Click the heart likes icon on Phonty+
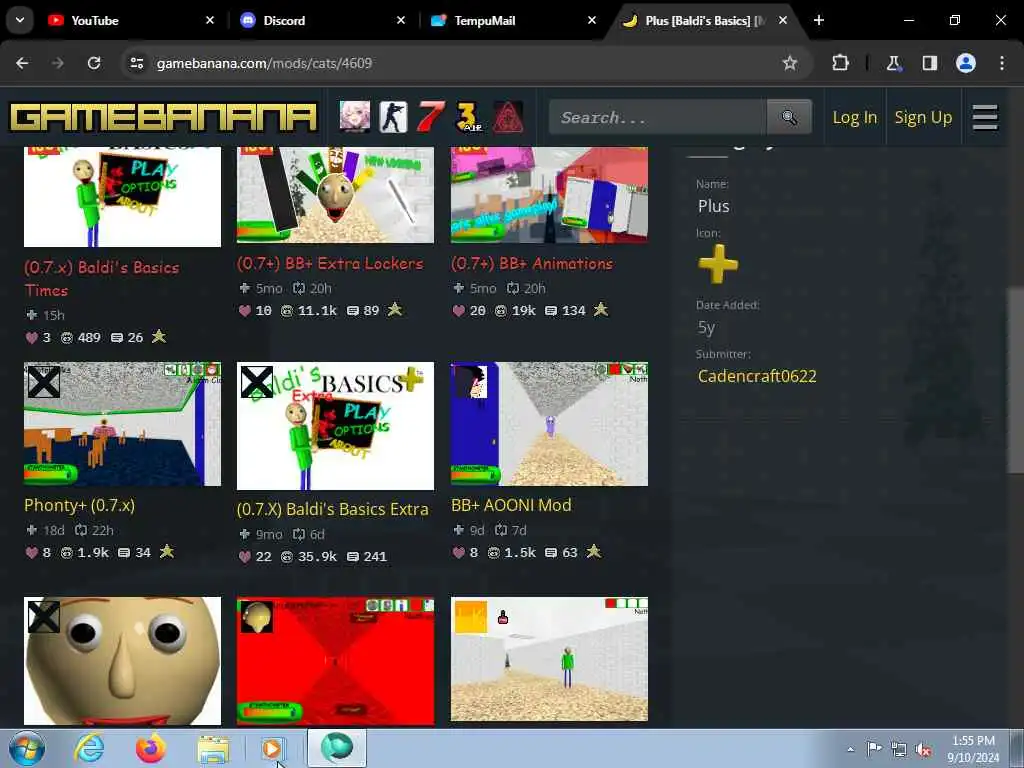The height and width of the screenshot is (768, 1024). [x=31, y=552]
